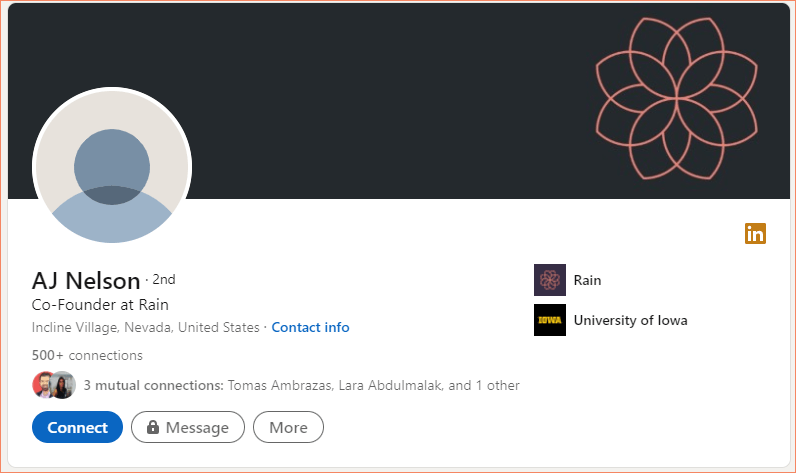
Task: Click the first mutual connection's photo
Action: 44,385
